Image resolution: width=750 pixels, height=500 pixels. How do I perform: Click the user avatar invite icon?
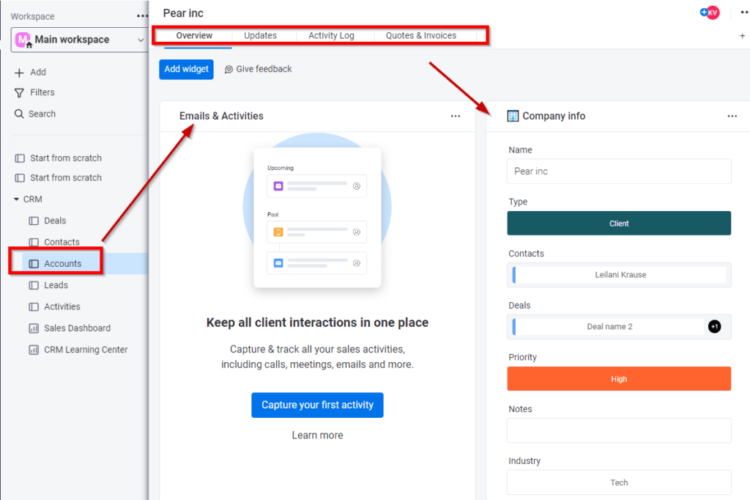pyautogui.click(x=709, y=13)
